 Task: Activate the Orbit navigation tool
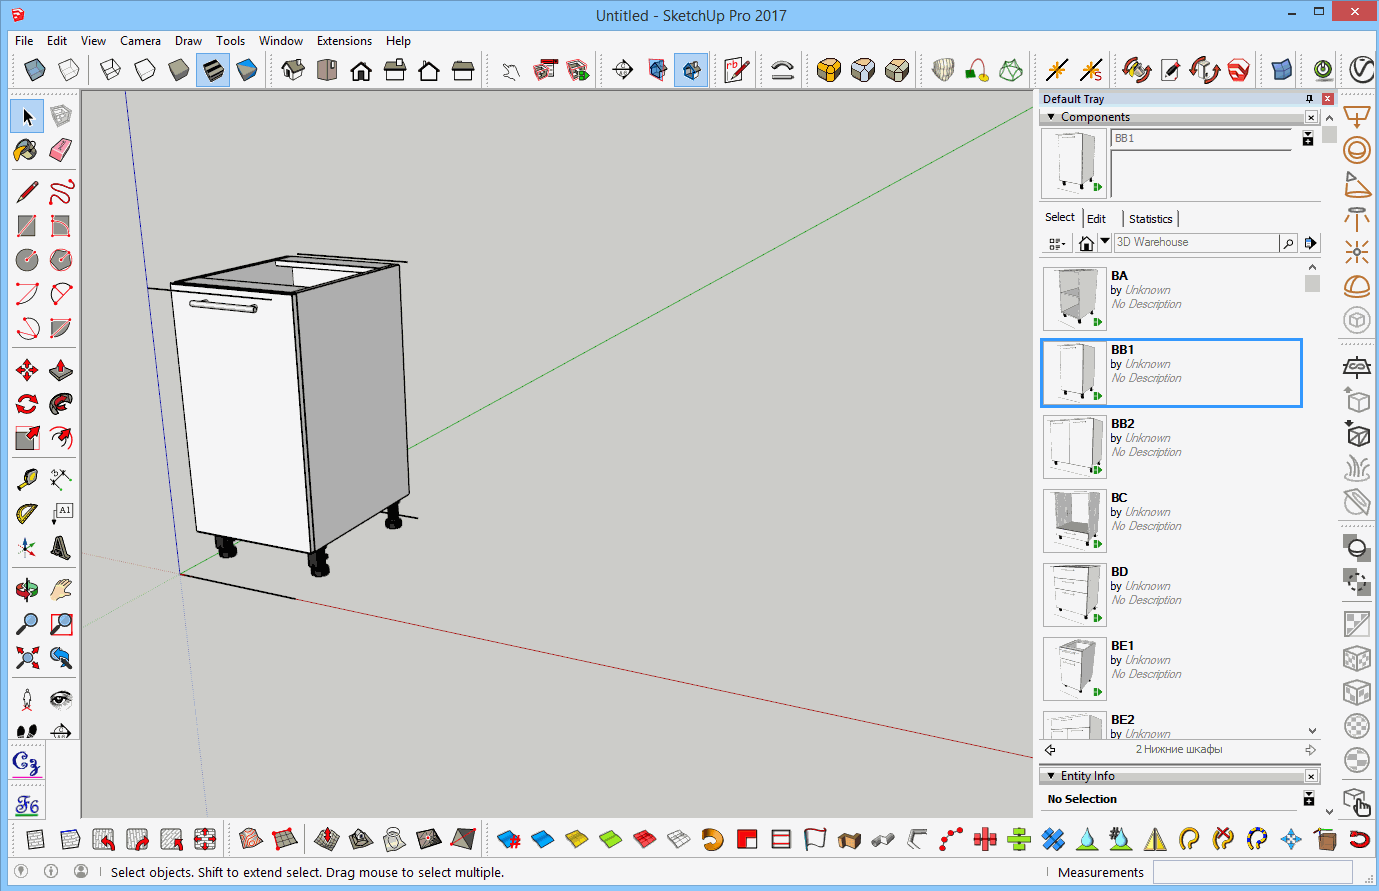(x=26, y=589)
